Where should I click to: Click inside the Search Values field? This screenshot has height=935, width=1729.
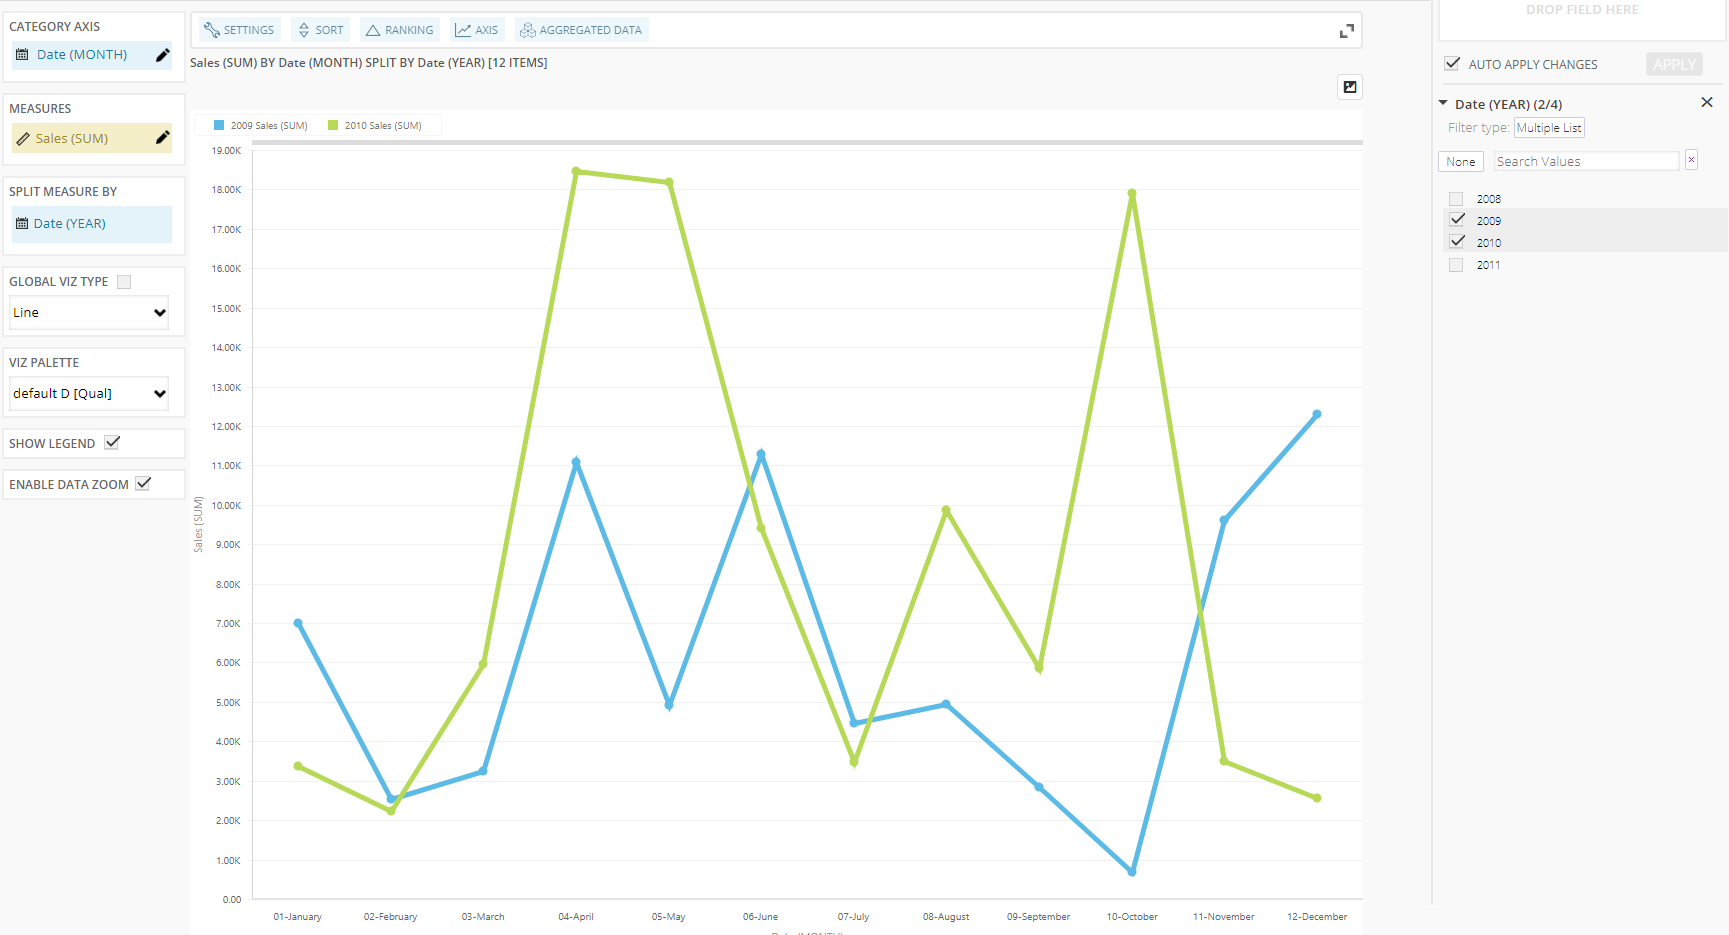coord(1585,160)
